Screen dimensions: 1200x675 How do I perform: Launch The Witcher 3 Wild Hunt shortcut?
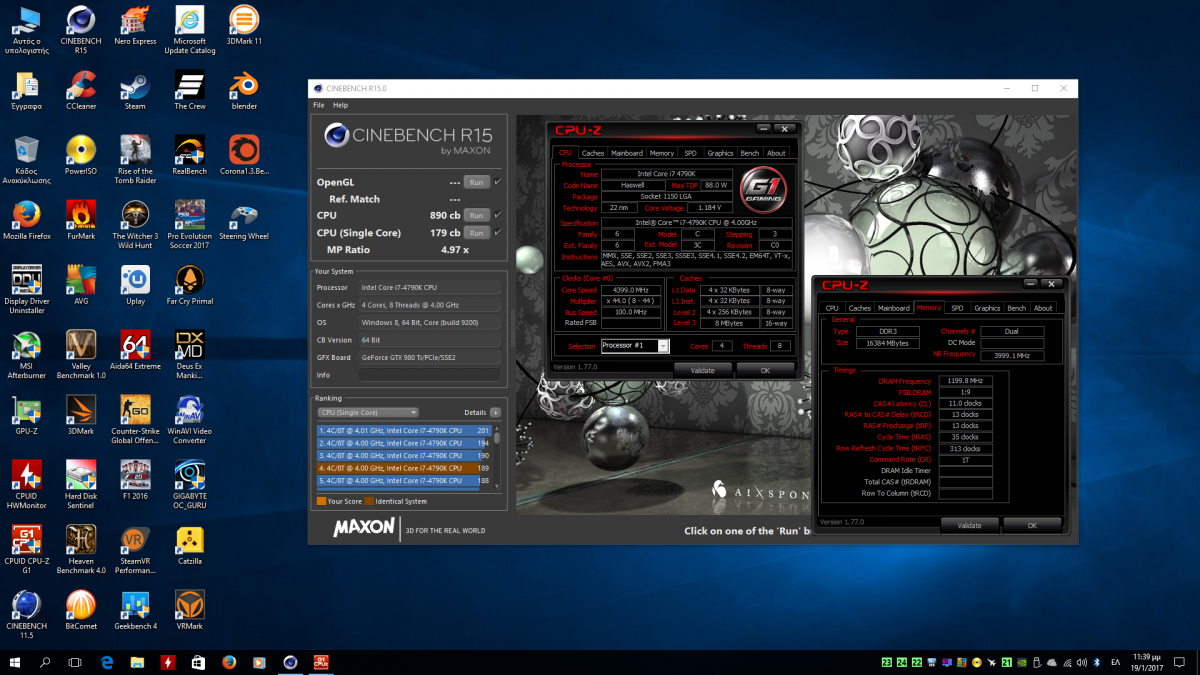[135, 225]
